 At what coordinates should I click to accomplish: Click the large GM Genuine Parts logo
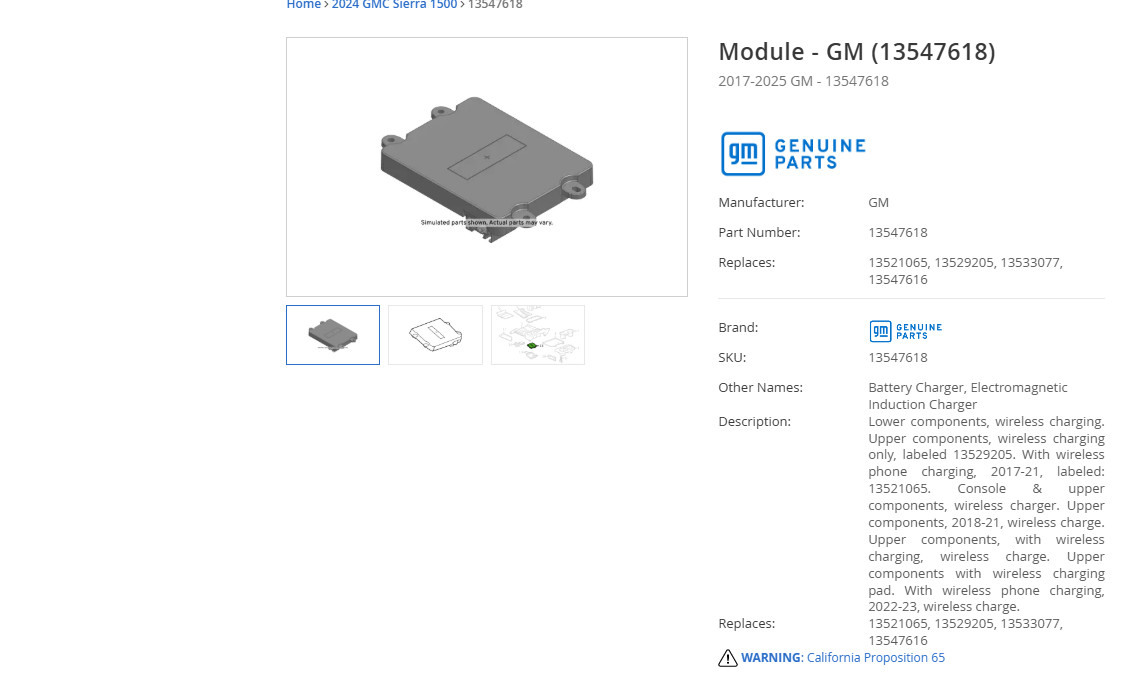(x=793, y=153)
